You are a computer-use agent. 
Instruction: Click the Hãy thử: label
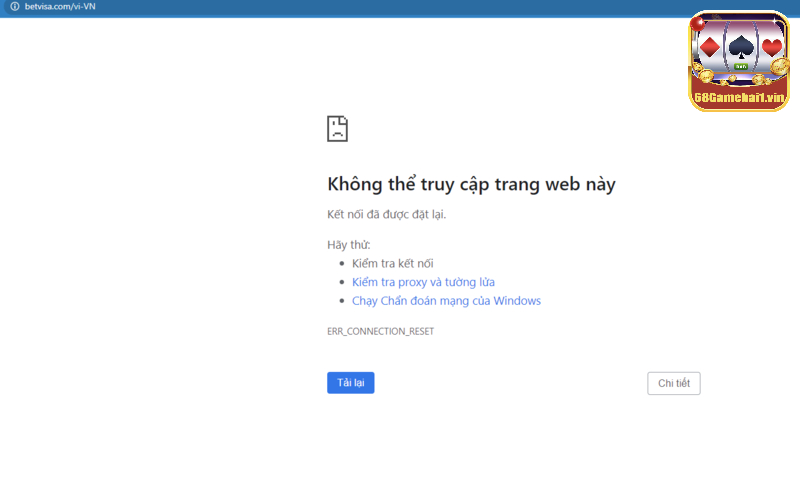[348, 245]
